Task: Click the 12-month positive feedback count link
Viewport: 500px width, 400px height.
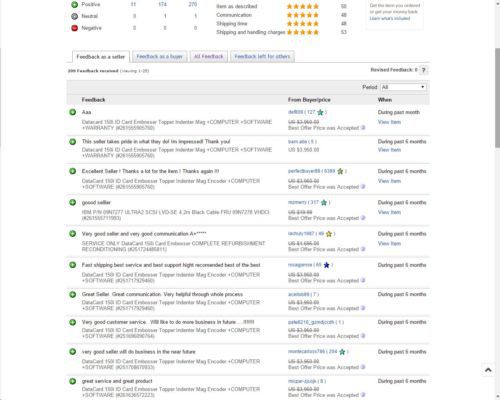Action: click(x=193, y=4)
